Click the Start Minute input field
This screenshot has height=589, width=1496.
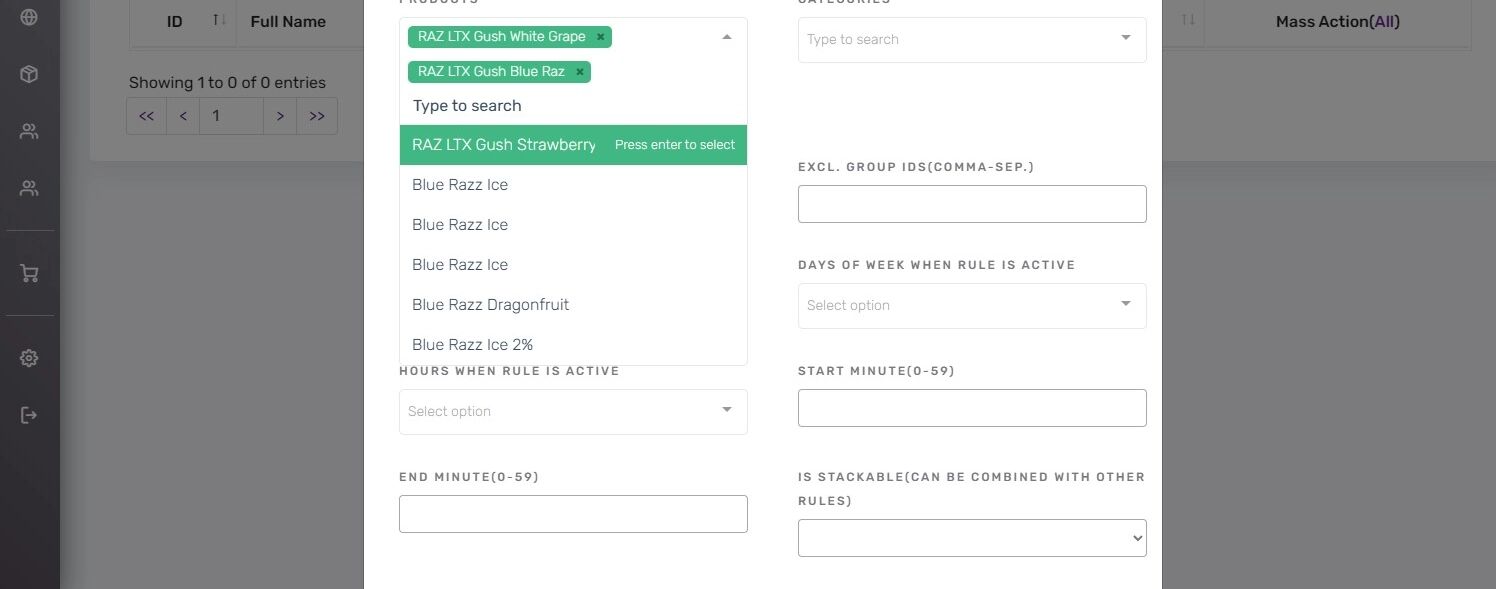tap(972, 408)
